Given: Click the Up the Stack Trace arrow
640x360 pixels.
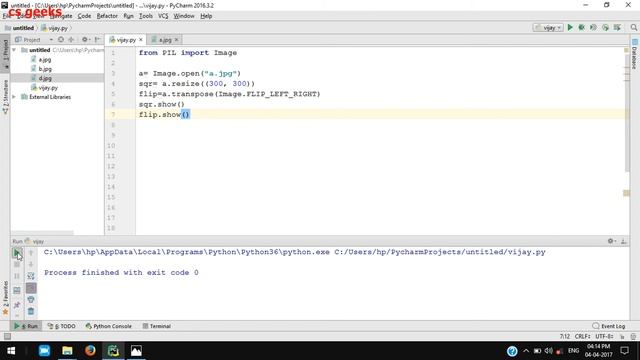Looking at the screenshot, I should [31, 253].
